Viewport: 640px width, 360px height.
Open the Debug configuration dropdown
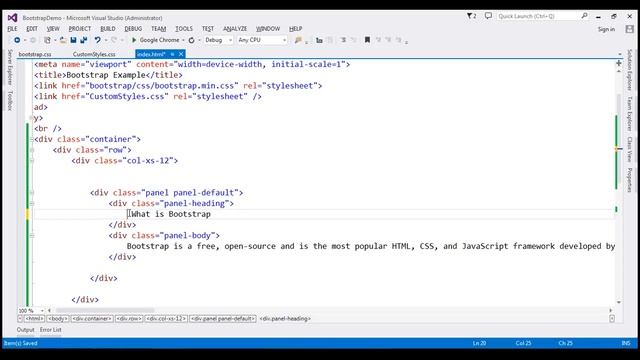(x=218, y=40)
